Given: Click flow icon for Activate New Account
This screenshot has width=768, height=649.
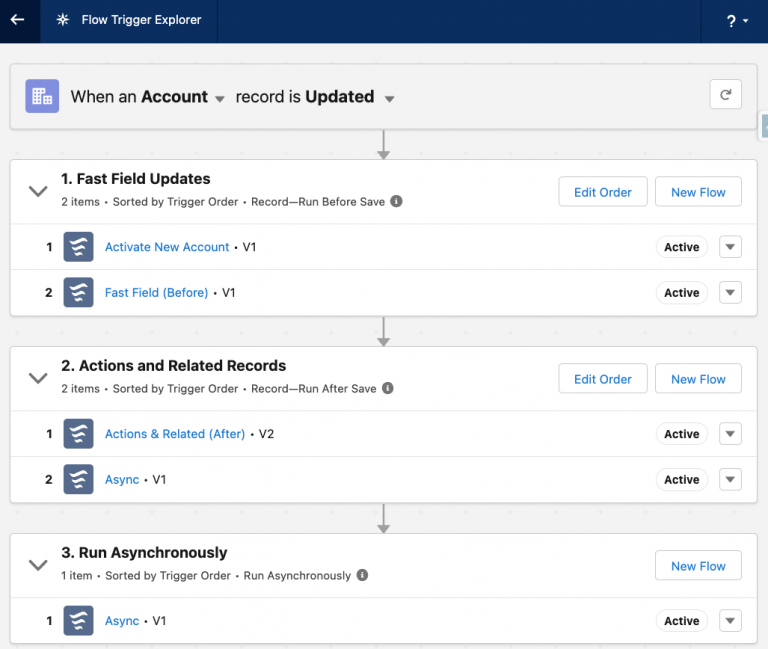Looking at the screenshot, I should pos(78,247).
